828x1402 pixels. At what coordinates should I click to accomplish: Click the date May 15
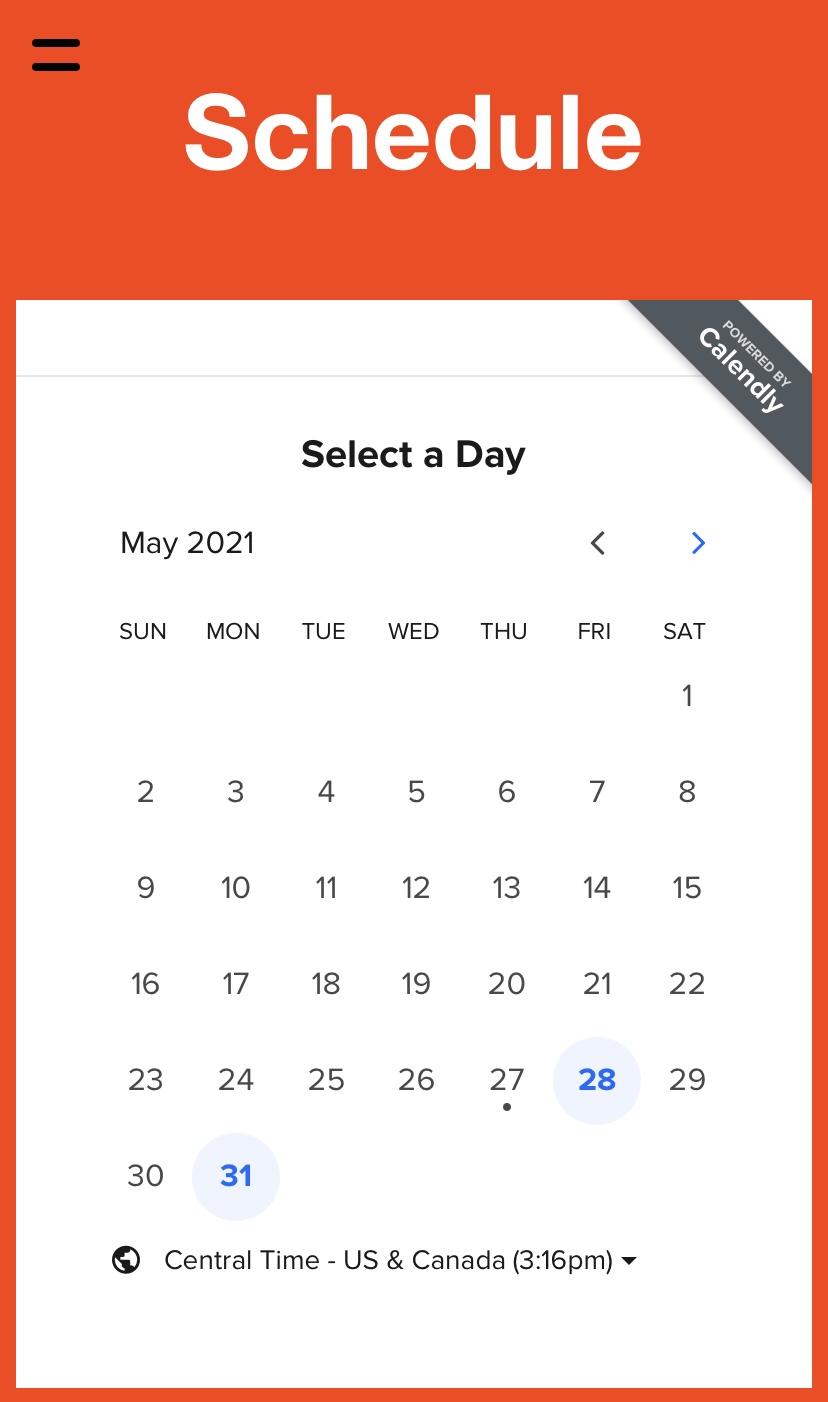(x=687, y=888)
